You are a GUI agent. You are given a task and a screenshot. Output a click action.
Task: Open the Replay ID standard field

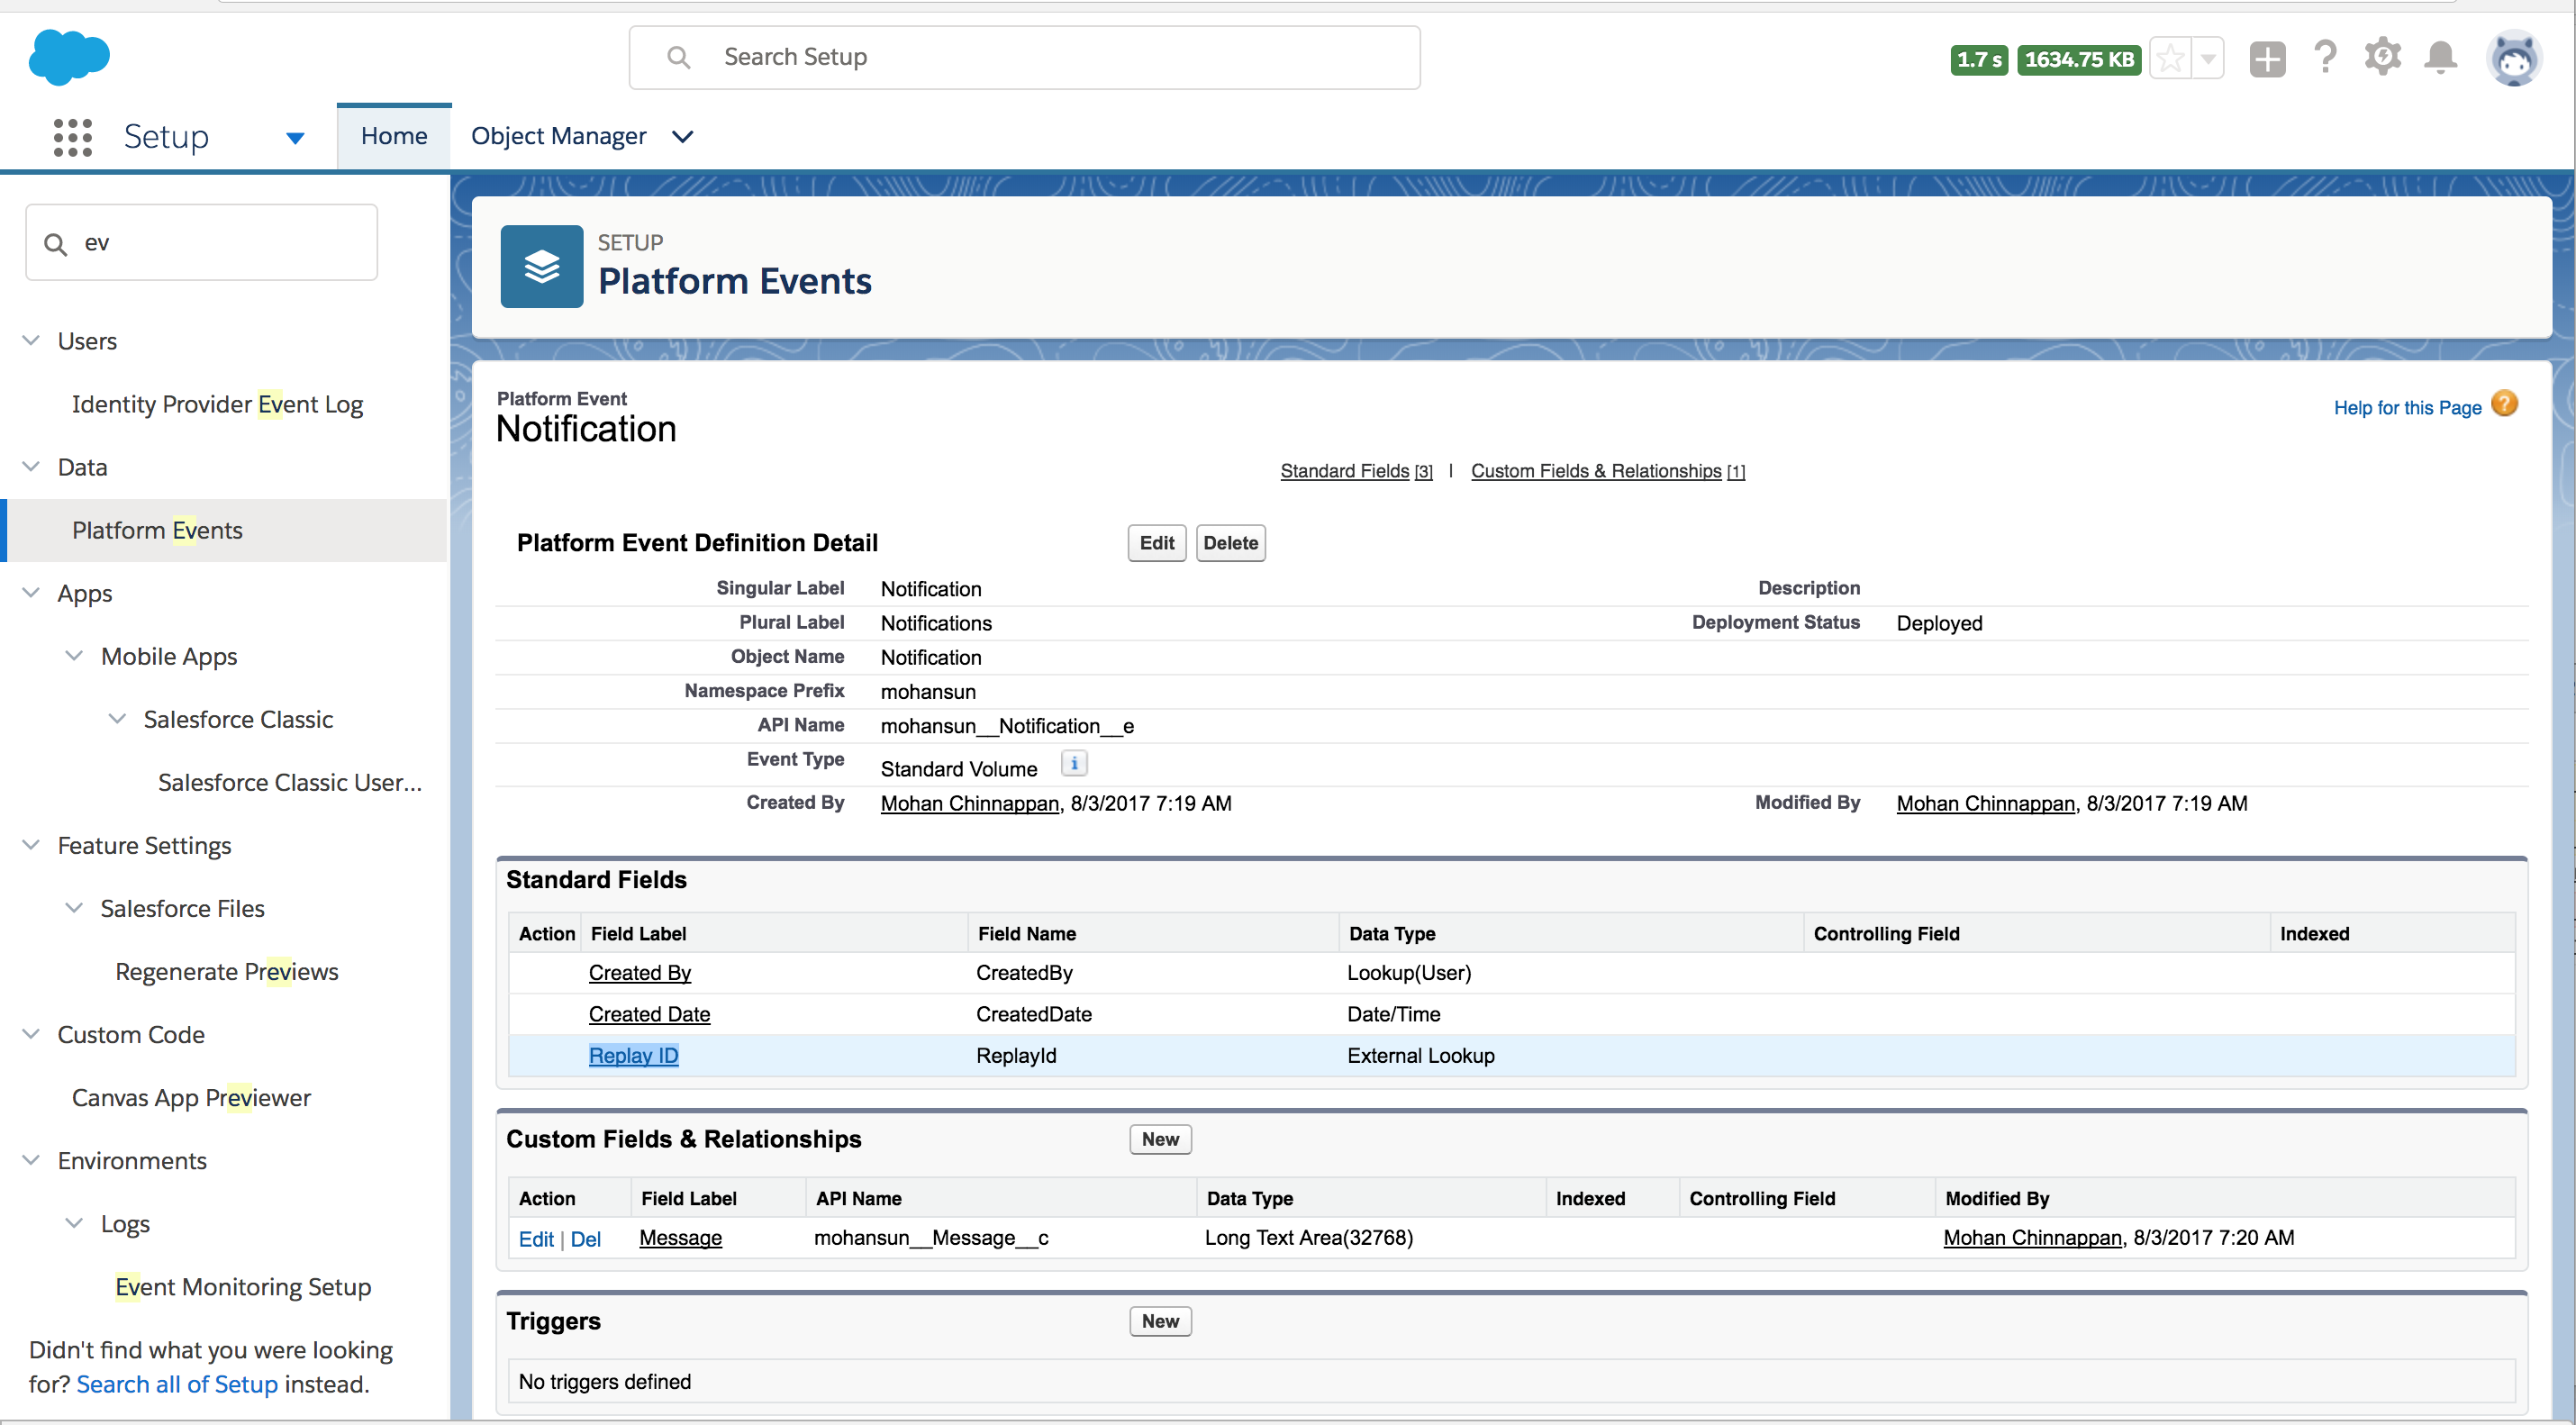click(x=633, y=1056)
